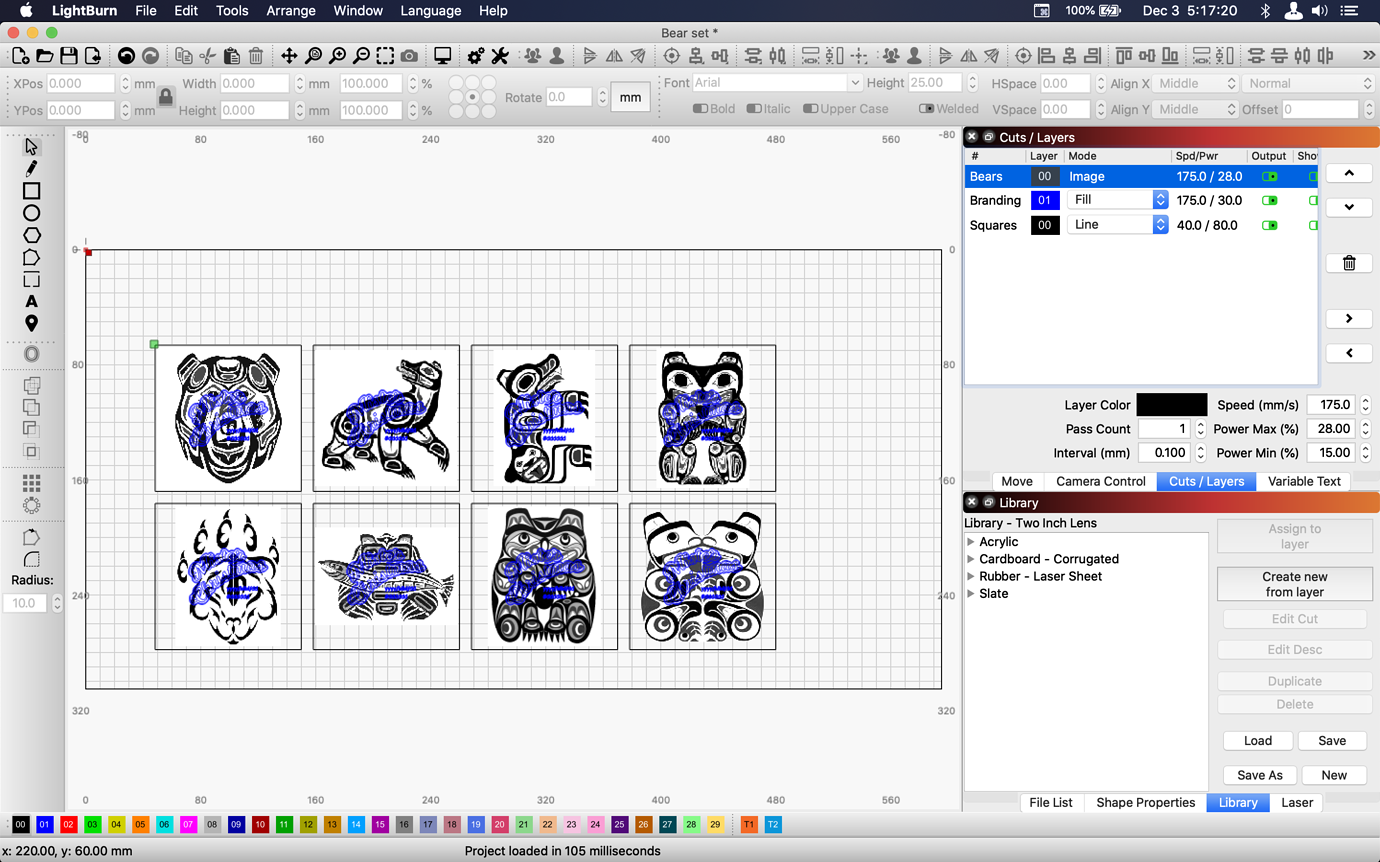Switch to the Variable Text tab
1380x862 pixels.
1304,481
